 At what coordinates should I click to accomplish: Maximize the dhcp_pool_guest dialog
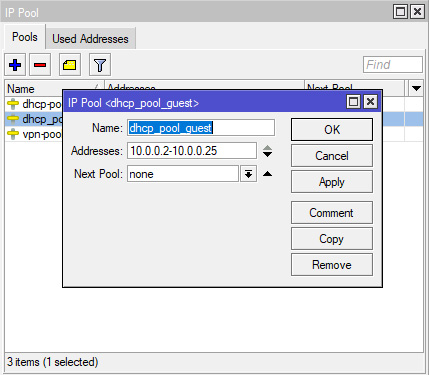click(353, 102)
